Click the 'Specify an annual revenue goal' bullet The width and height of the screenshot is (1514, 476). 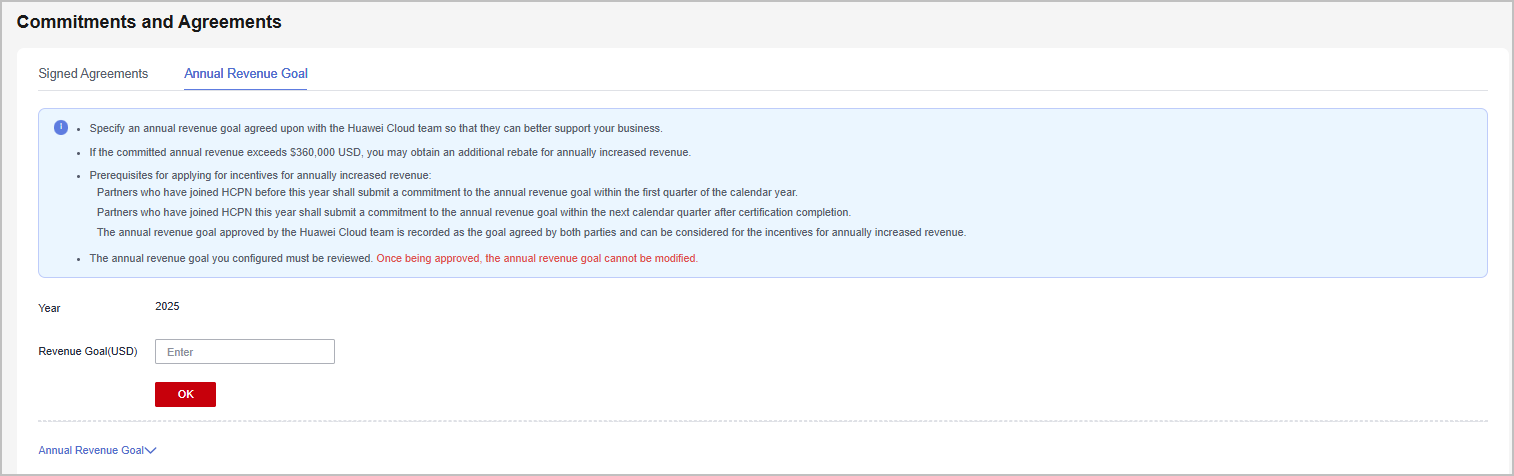tap(376, 128)
